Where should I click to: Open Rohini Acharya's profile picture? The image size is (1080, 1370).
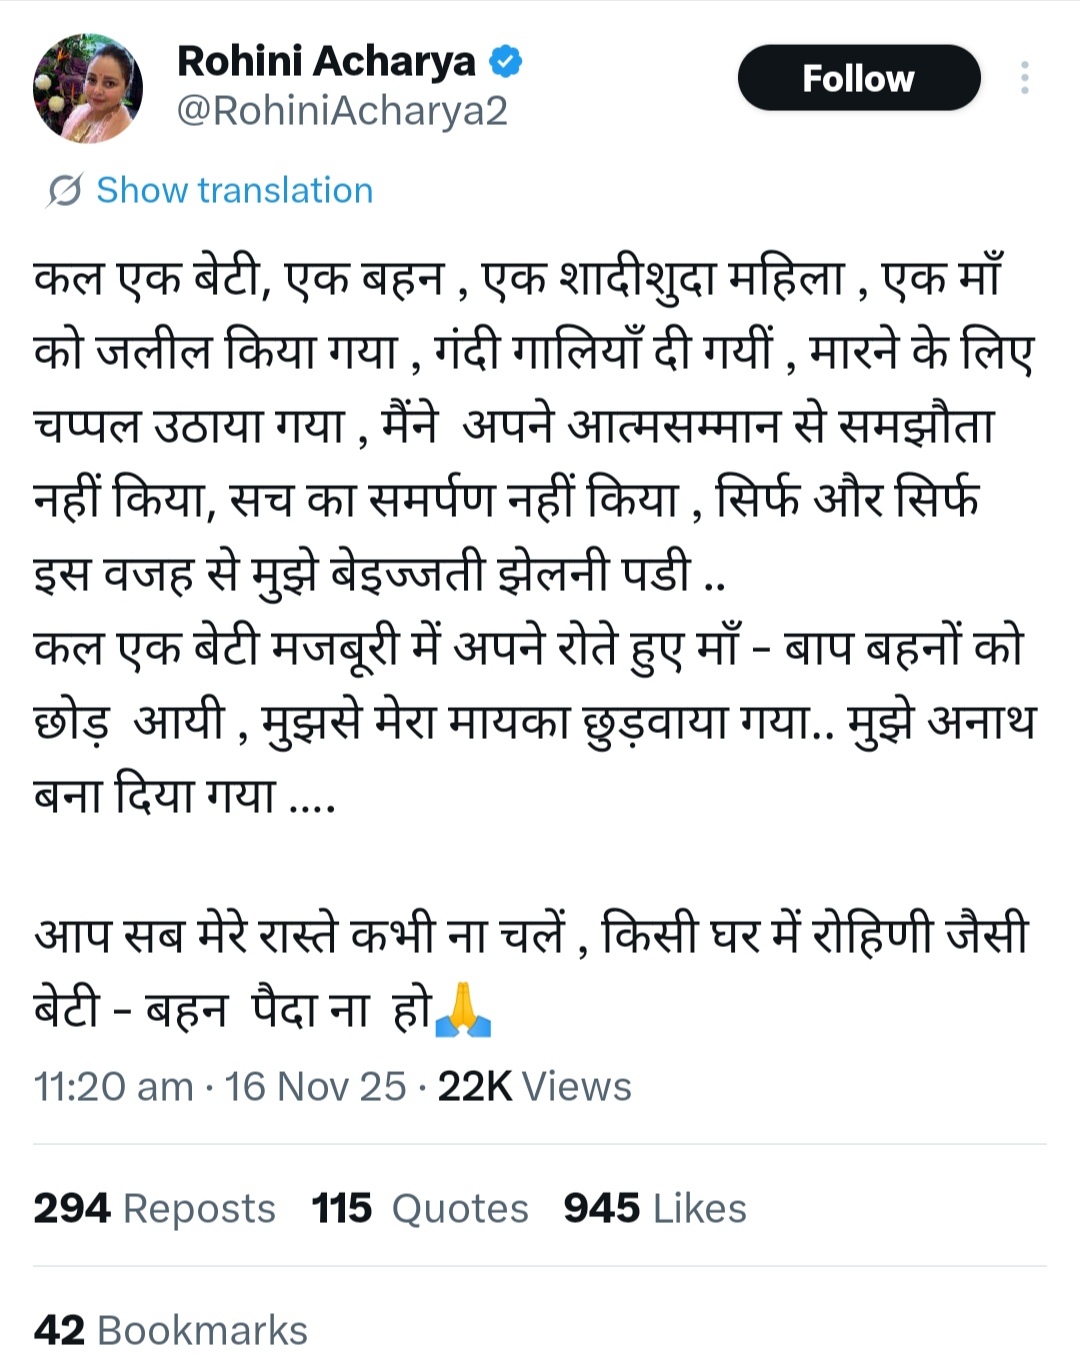(88, 89)
